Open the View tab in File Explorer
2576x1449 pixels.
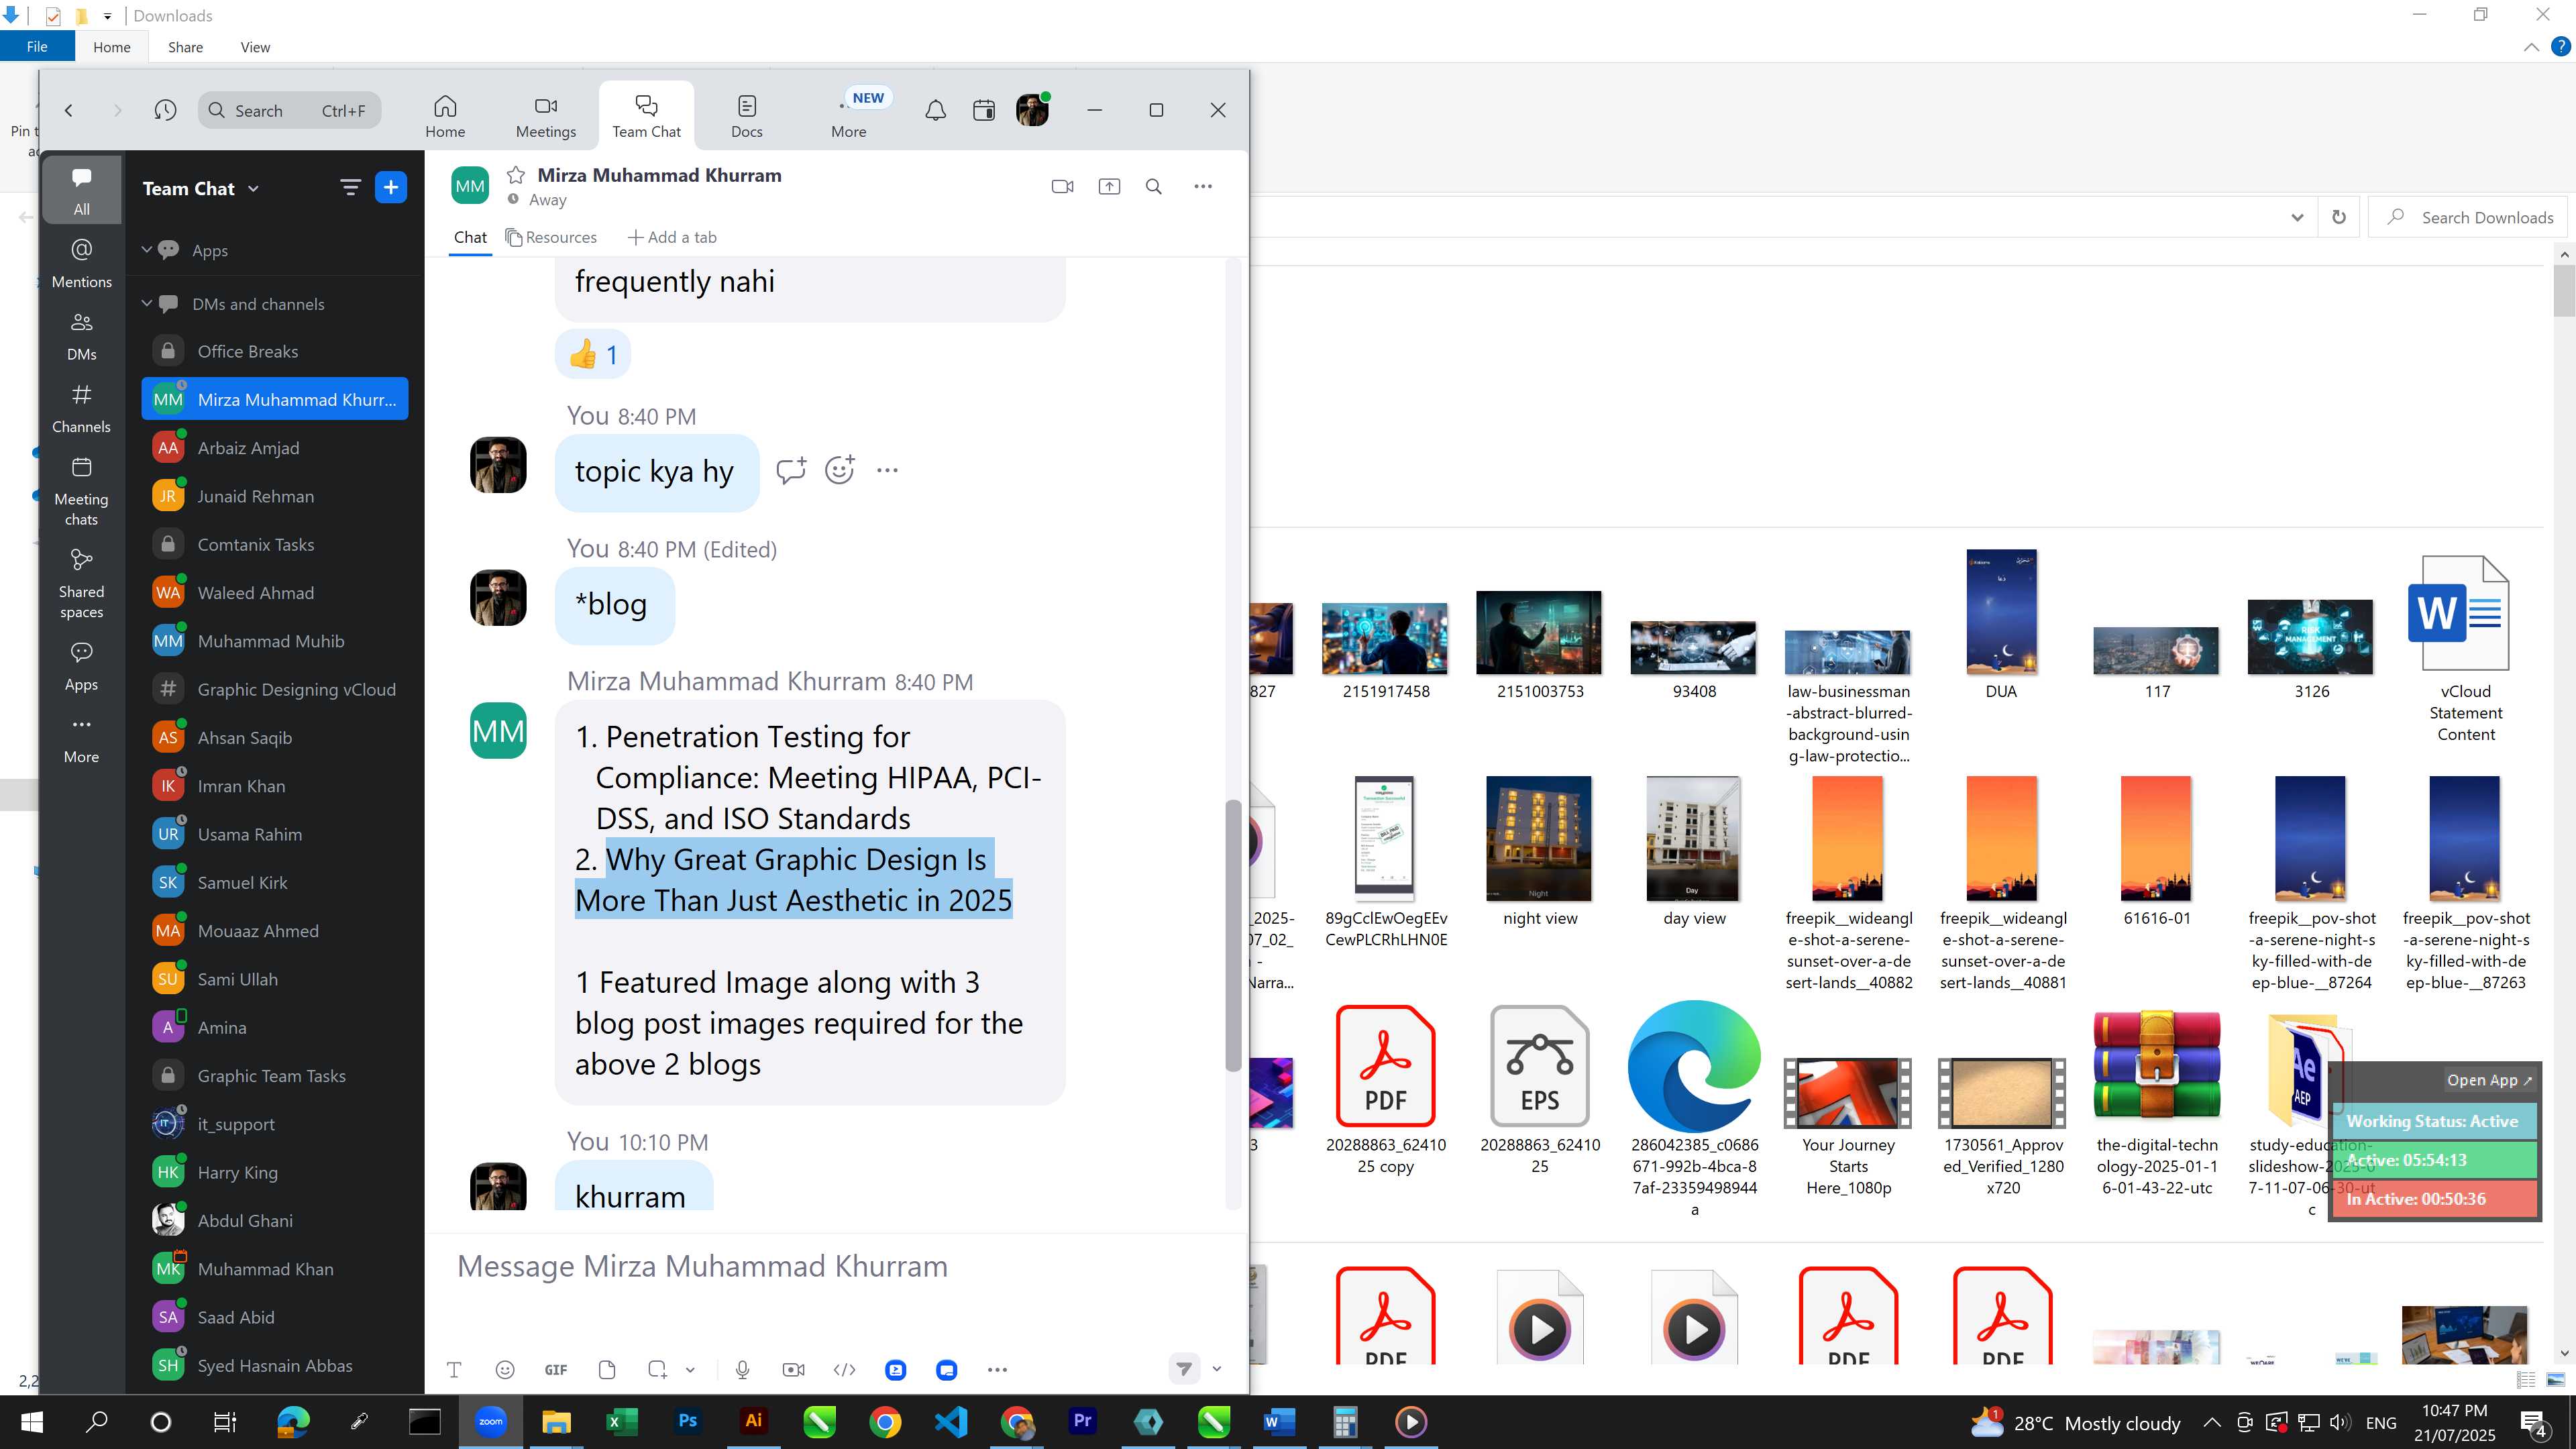coord(255,47)
